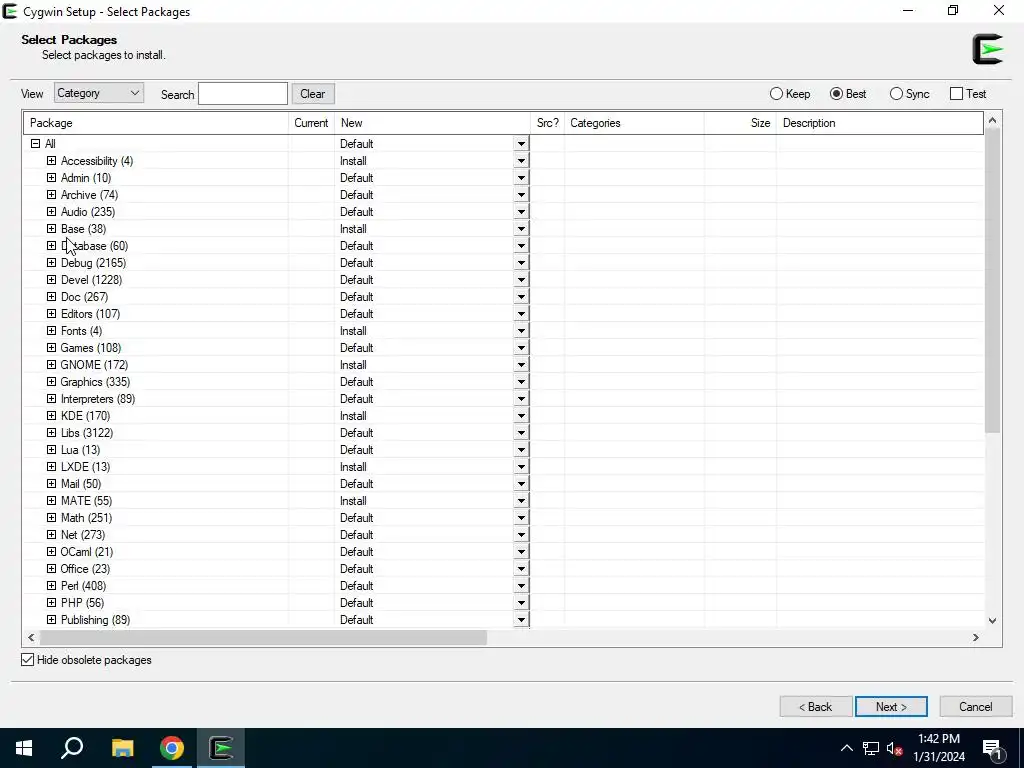Select the Sync radio button
The width and height of the screenshot is (1024, 768).
tap(896, 94)
